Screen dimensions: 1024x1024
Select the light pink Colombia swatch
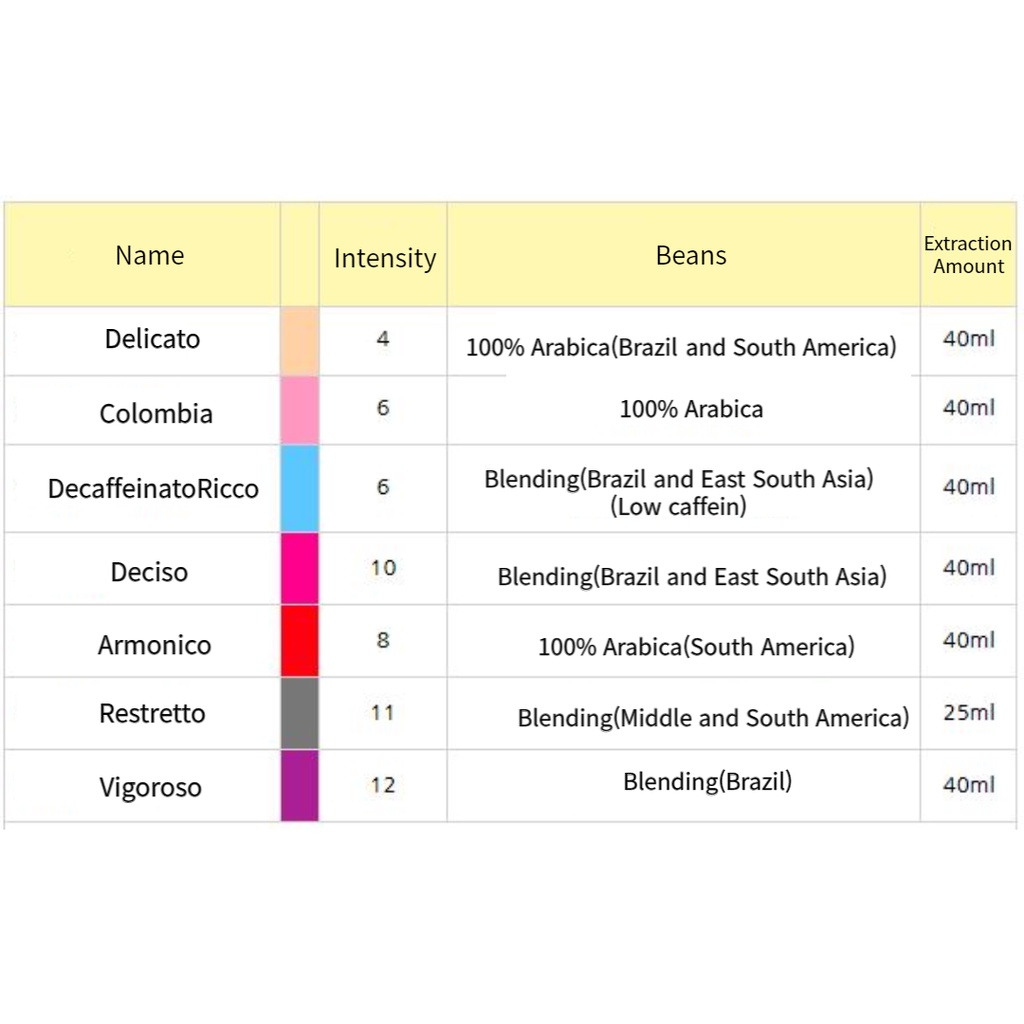pyautogui.click(x=300, y=410)
